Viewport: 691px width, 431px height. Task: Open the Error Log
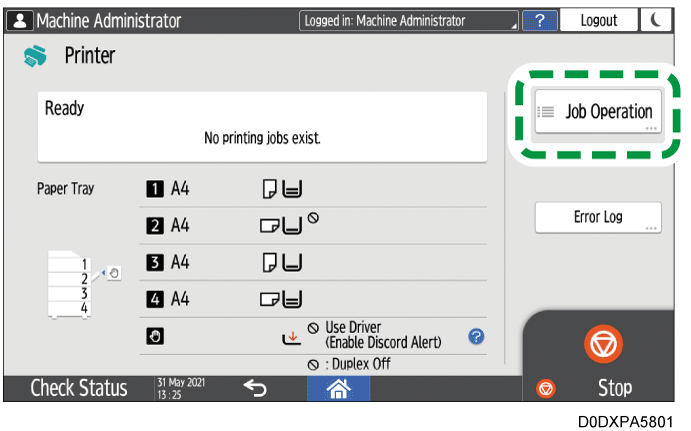(x=597, y=217)
